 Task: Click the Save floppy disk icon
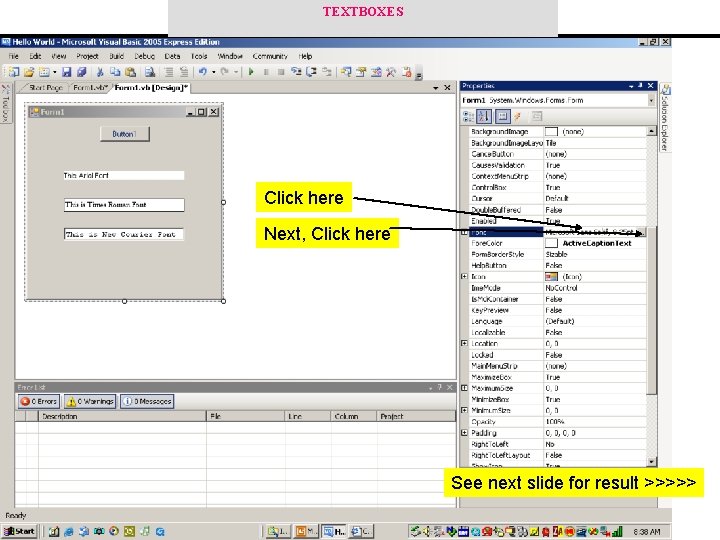pyautogui.click(x=67, y=72)
